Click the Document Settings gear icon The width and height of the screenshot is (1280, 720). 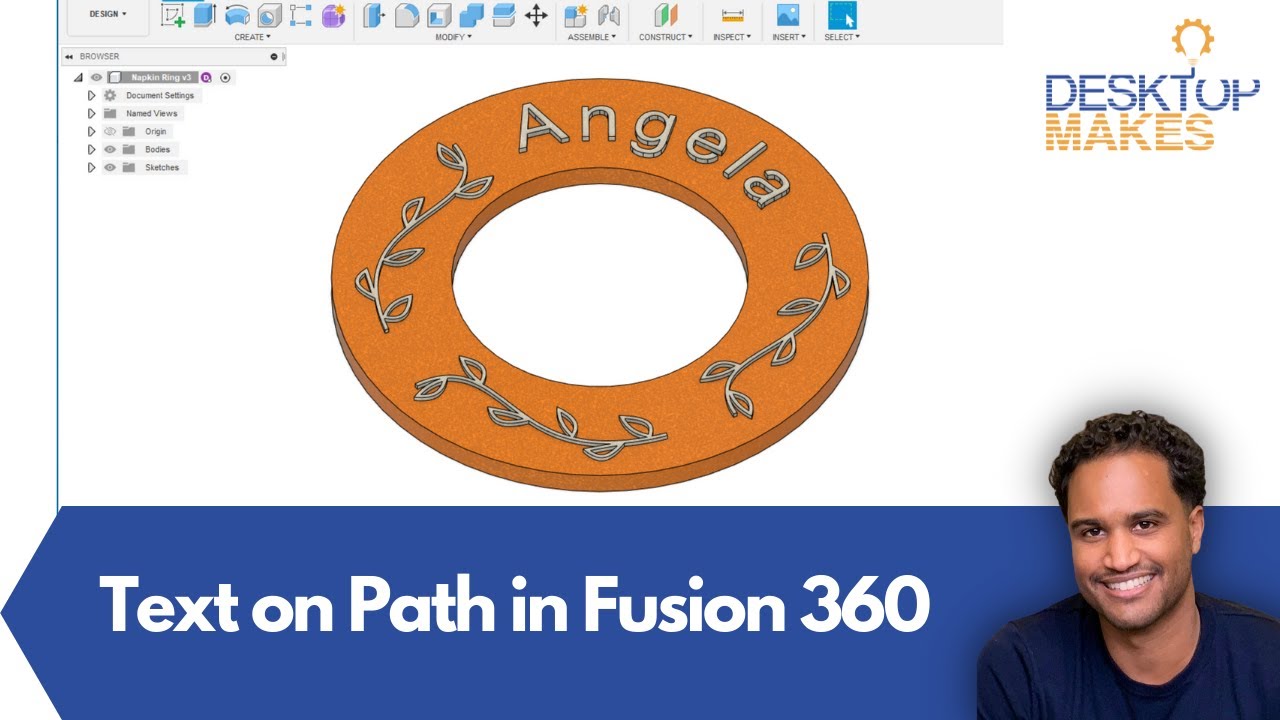[x=110, y=95]
